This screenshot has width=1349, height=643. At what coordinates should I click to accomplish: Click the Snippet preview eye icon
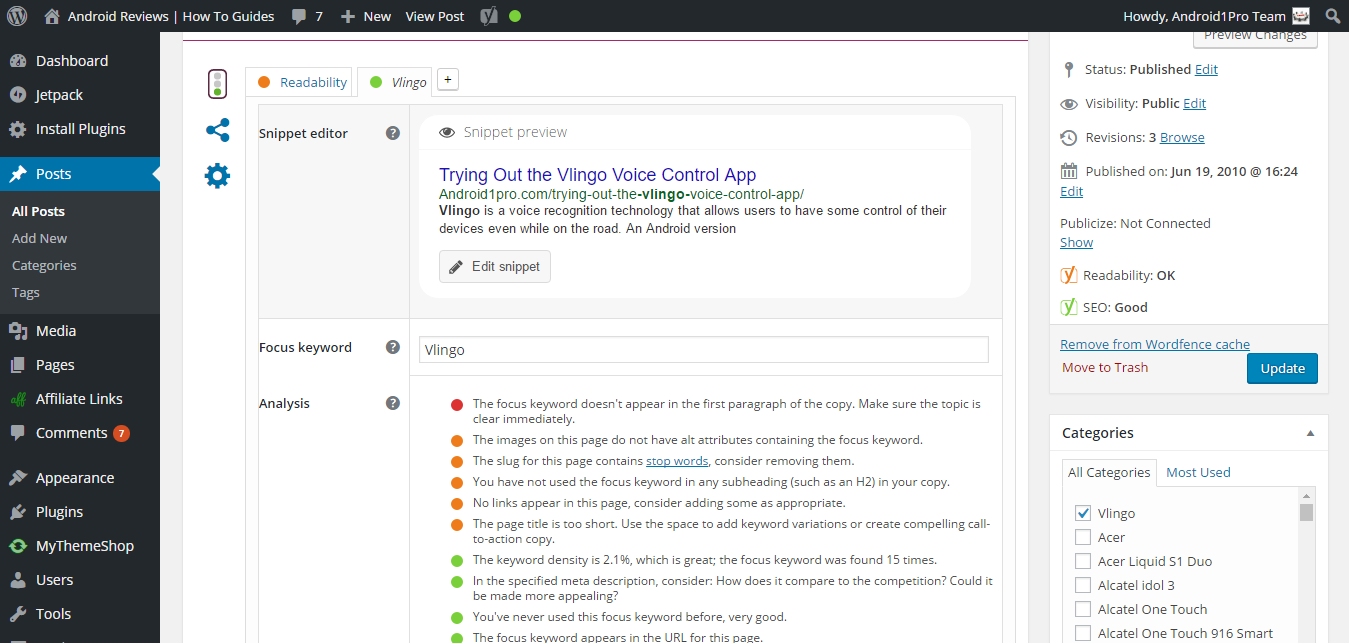point(447,132)
